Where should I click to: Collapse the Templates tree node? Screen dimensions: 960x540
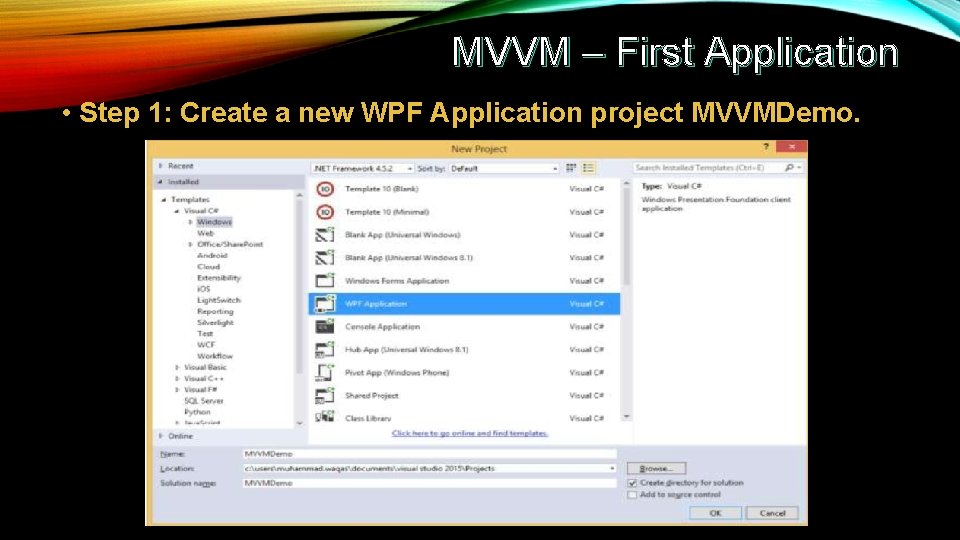pyautogui.click(x=163, y=200)
